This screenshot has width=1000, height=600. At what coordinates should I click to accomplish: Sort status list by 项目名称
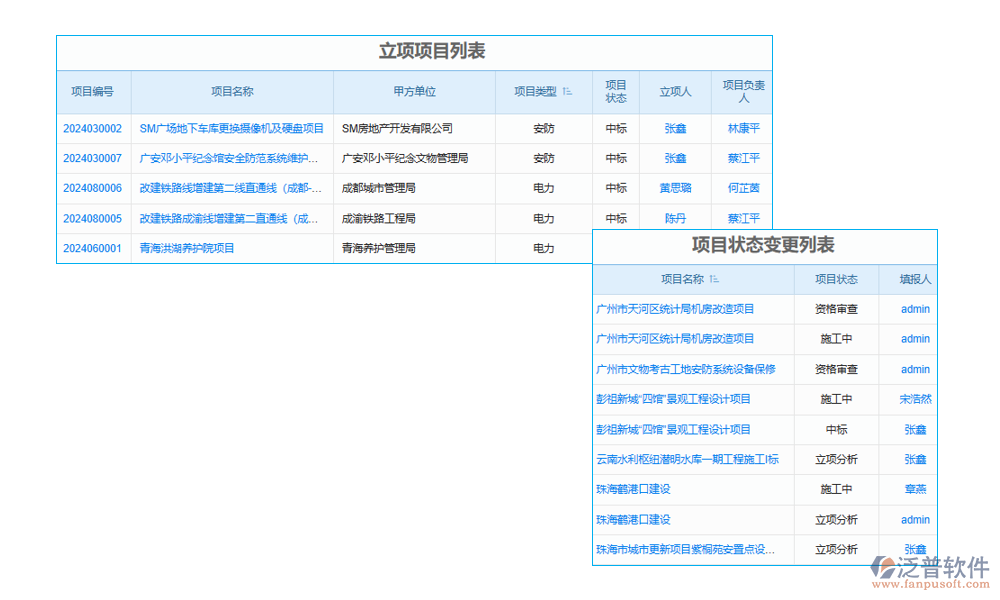tap(714, 280)
